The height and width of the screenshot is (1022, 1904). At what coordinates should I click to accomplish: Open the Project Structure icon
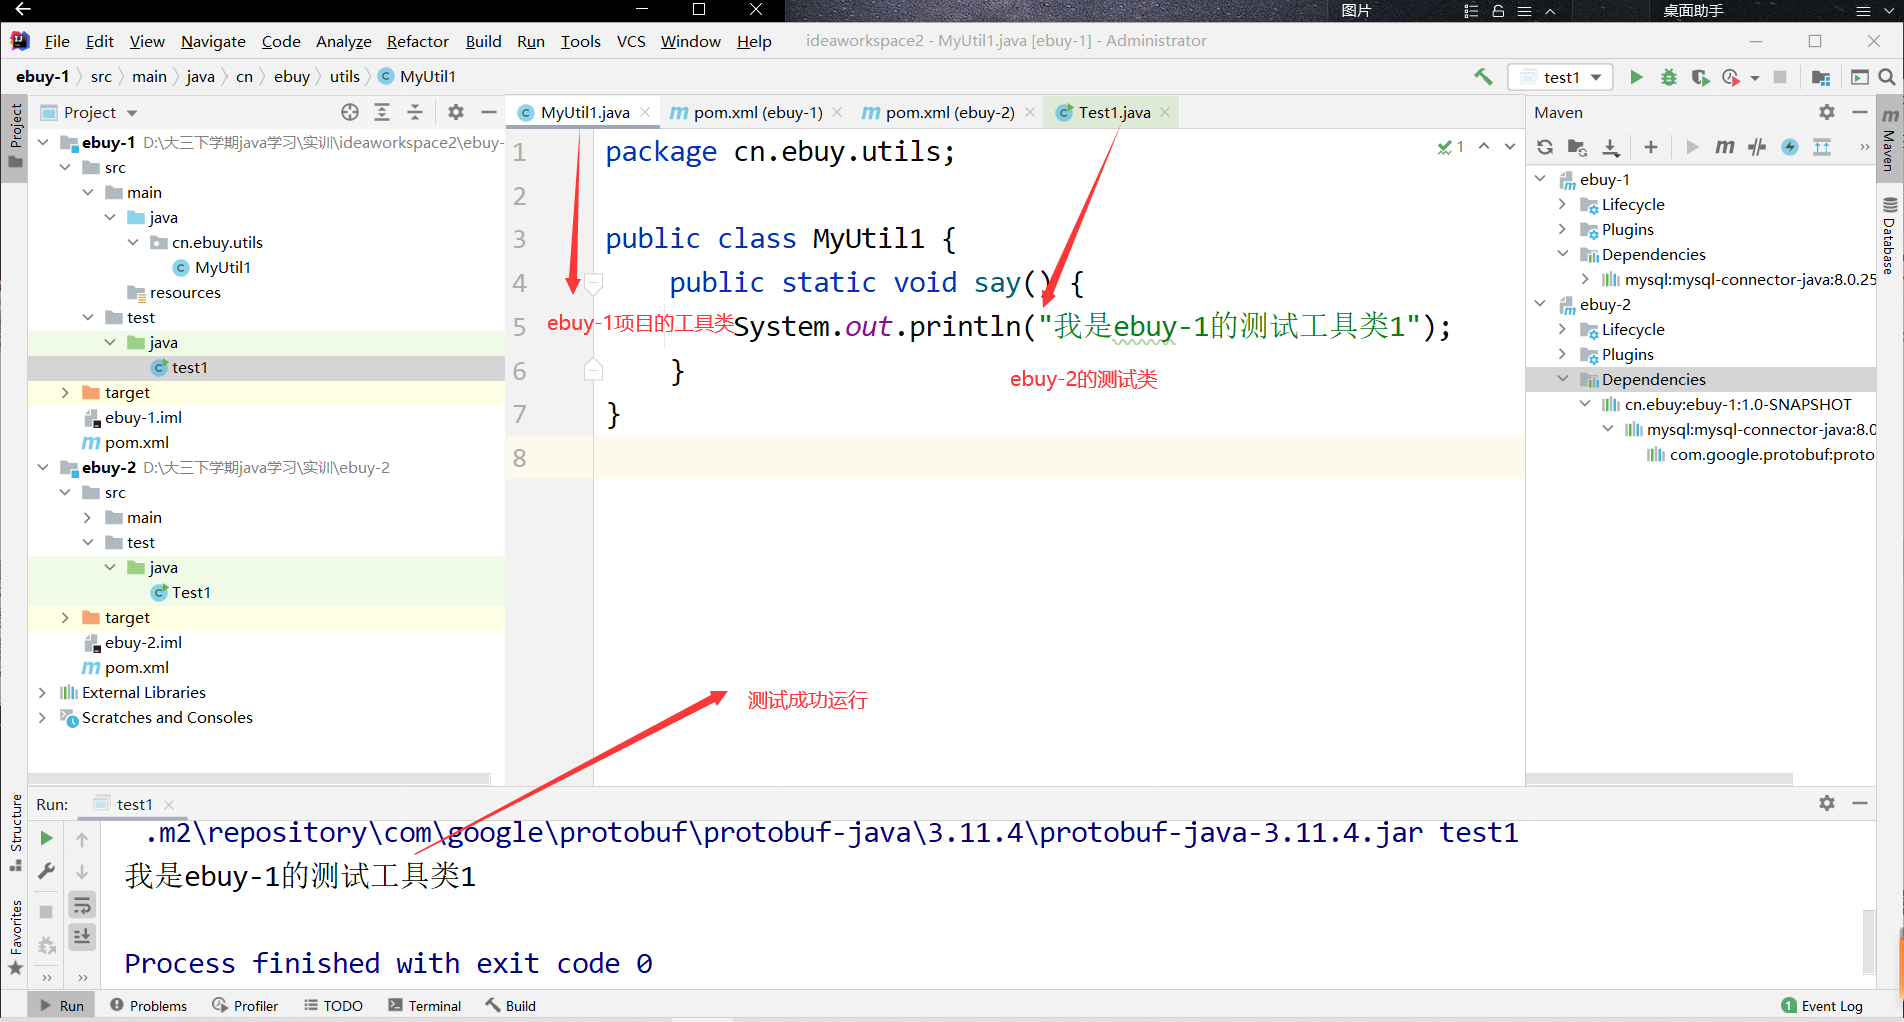tap(1820, 77)
